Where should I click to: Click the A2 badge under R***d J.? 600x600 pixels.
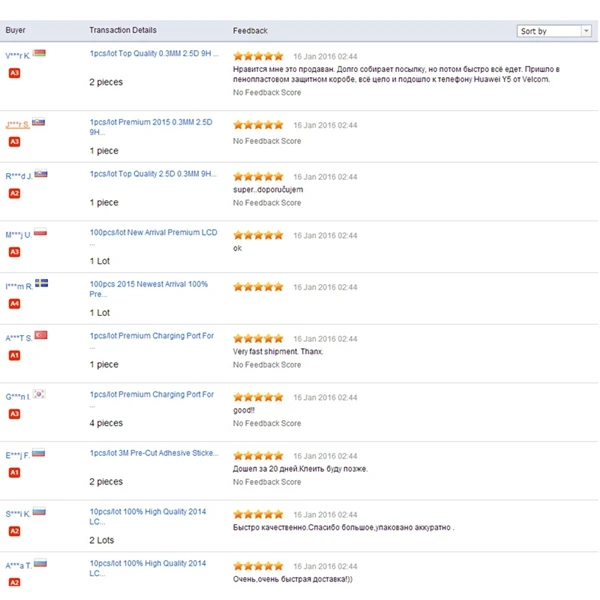click(14, 192)
